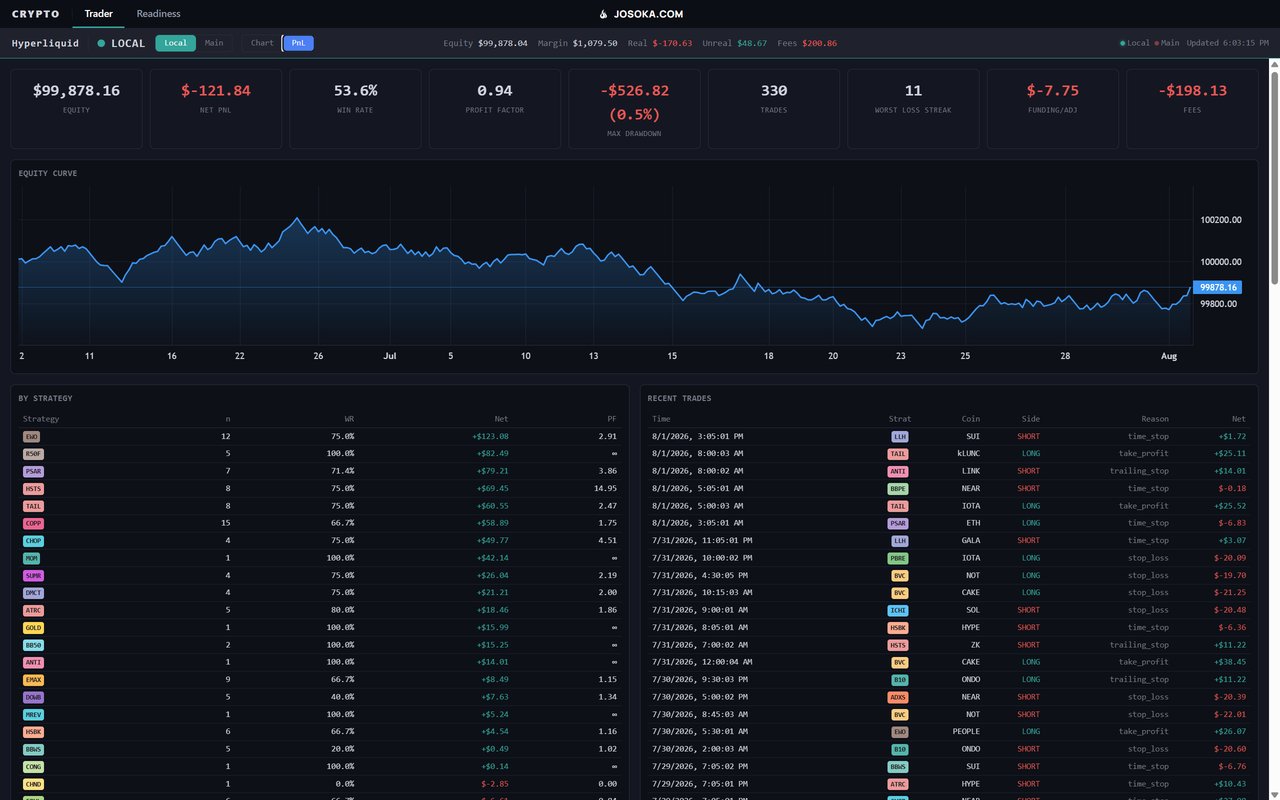Screen dimensions: 1280x800
Task: Switch account view to Local
Action: (x=175, y=43)
